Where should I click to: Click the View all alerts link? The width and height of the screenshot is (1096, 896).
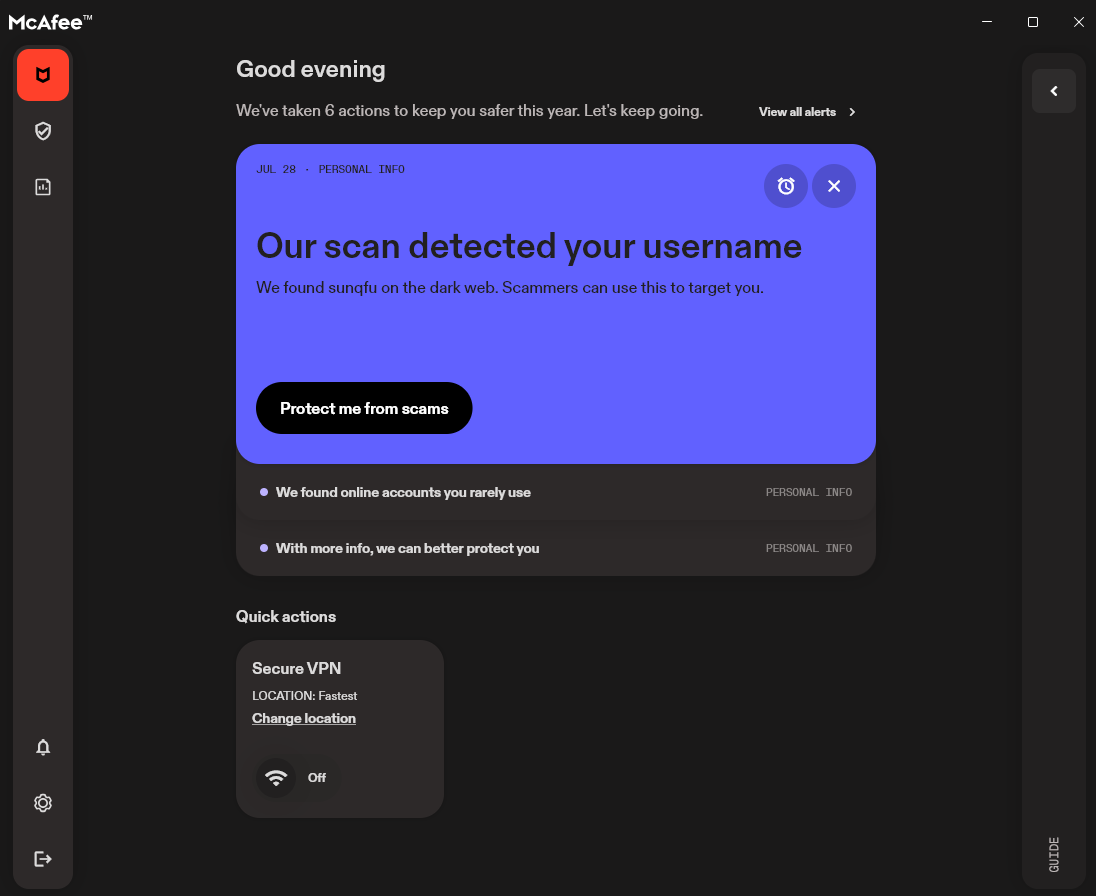click(798, 112)
